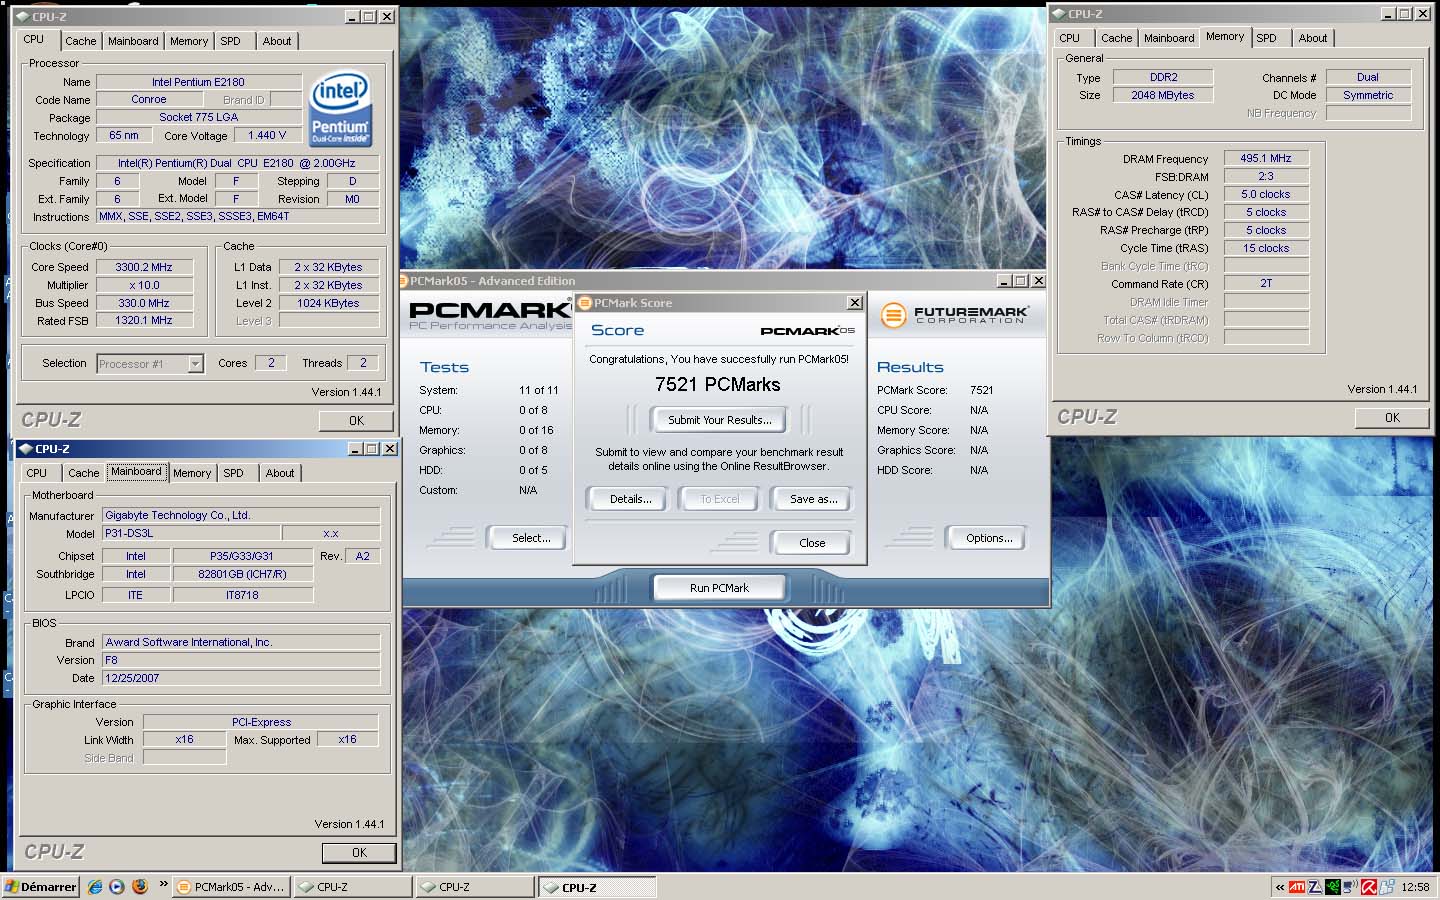Open Memory tab in the CPU-Z Processor window
1440x900 pixels.
click(189, 41)
